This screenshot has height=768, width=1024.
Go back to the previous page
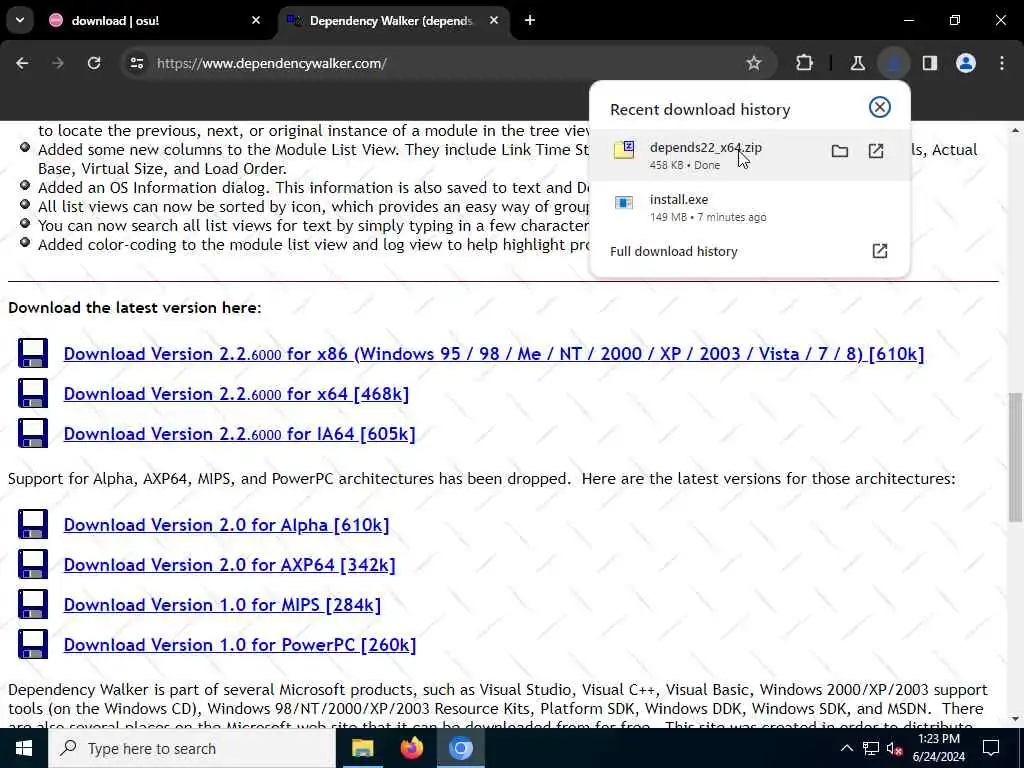click(22, 63)
